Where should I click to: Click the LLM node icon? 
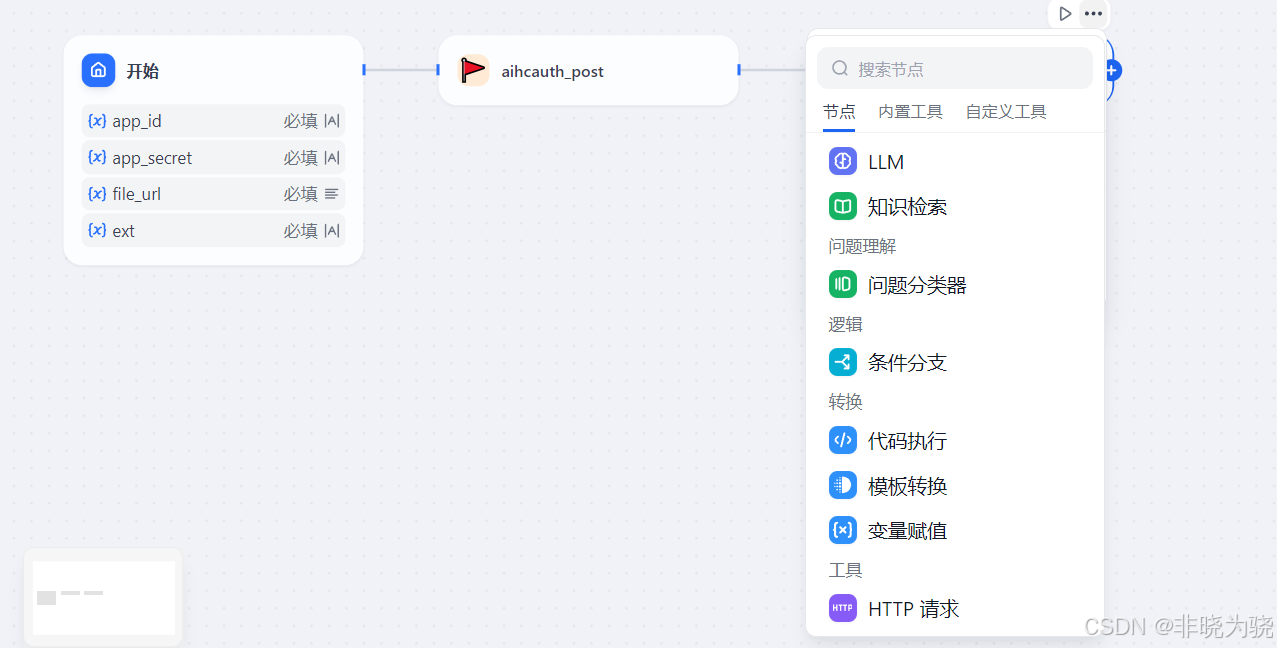pos(843,161)
